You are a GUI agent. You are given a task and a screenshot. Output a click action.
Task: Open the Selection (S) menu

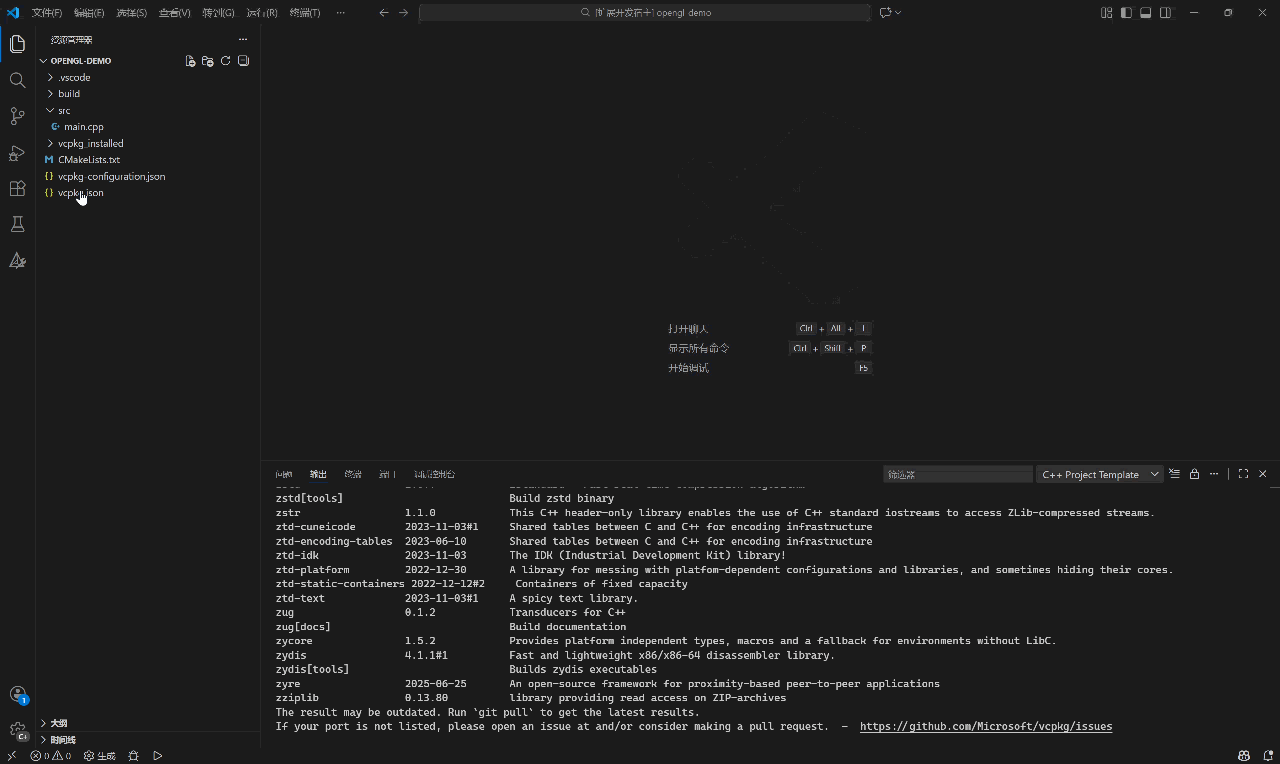(131, 12)
